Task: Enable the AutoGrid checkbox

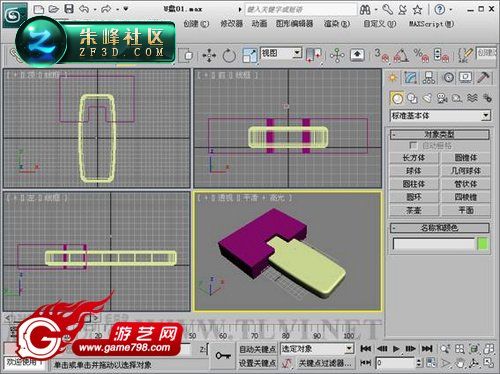Action: click(x=413, y=145)
